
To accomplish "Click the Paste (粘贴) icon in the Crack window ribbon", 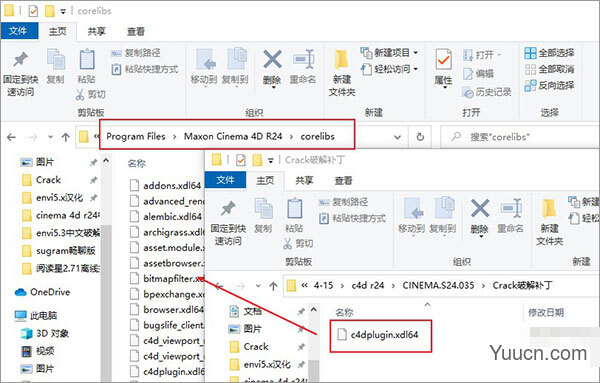I will click(295, 209).
